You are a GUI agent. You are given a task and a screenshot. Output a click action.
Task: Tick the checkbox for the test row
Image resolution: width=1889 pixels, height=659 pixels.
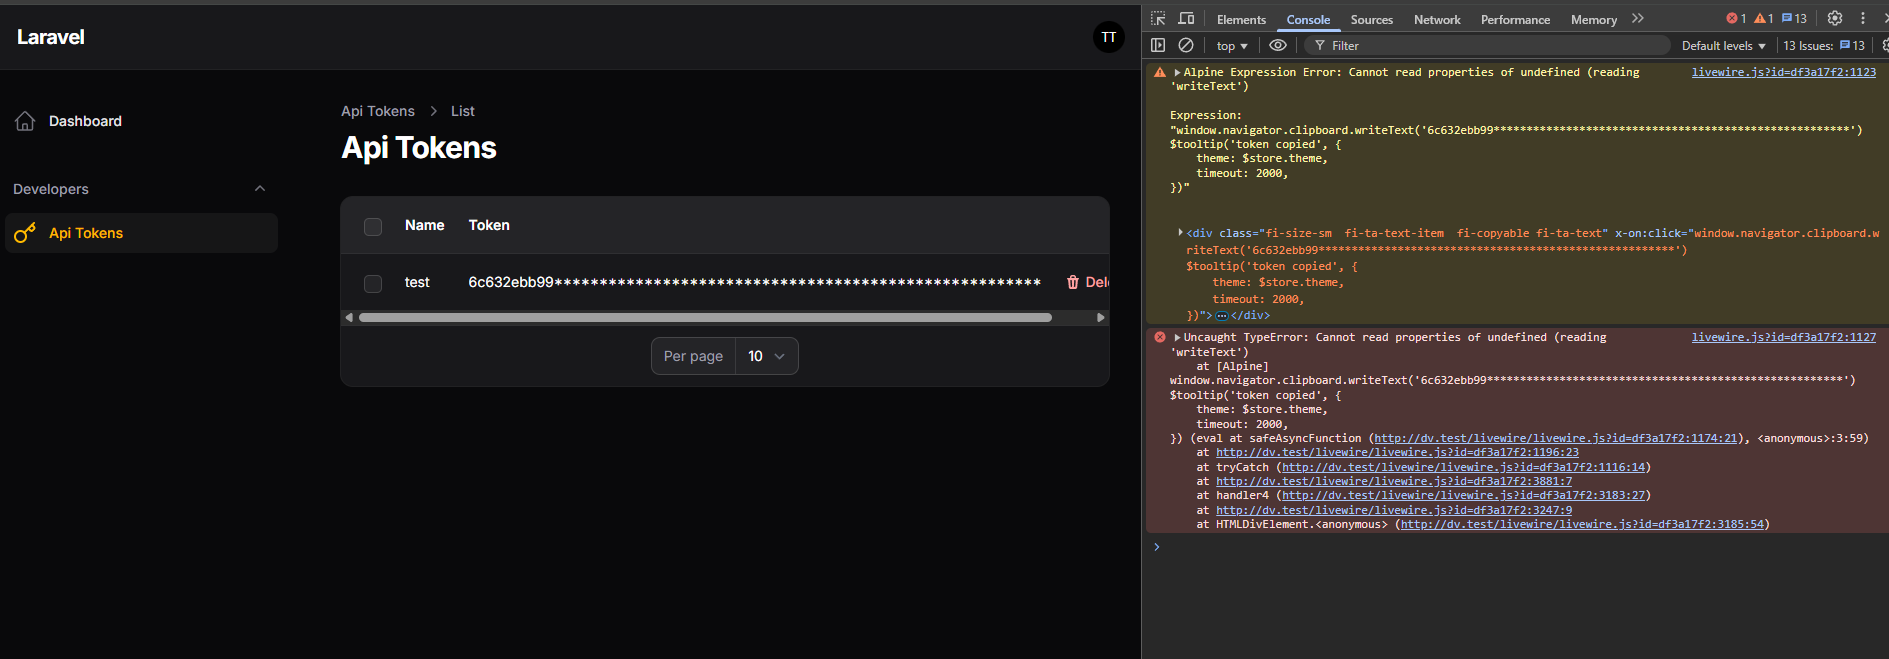tap(373, 284)
